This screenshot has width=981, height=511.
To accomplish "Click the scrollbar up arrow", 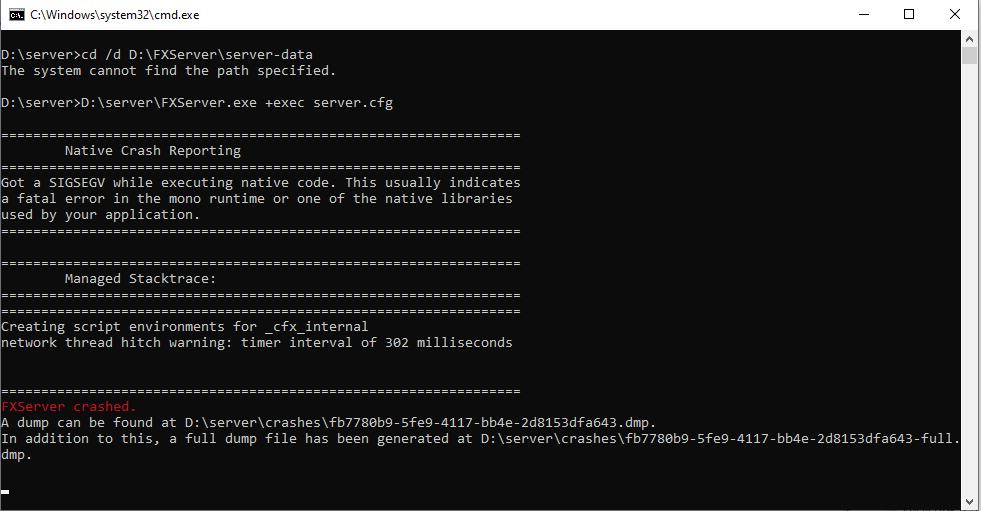I will 969,38.
